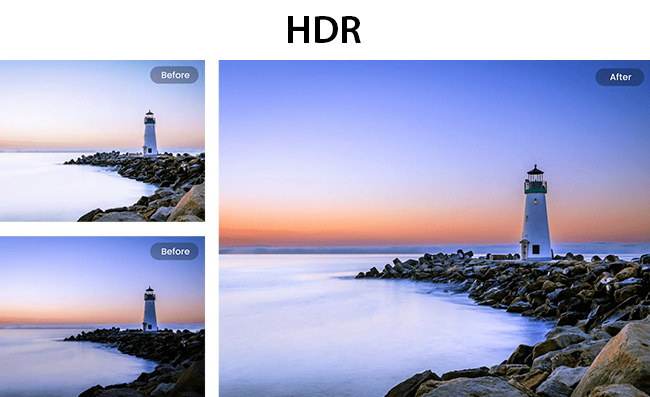Click the Before badge on the bottom image
The width and height of the screenshot is (650, 397).
coord(175,252)
